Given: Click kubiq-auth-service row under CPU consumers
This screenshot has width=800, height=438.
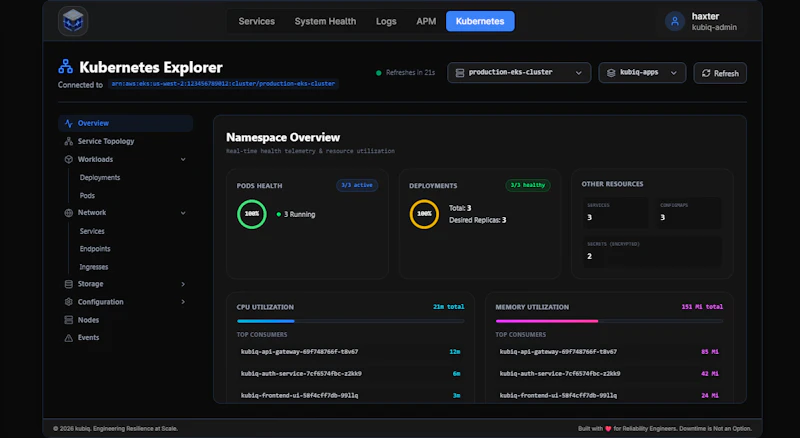Looking at the screenshot, I should (x=351, y=374).
